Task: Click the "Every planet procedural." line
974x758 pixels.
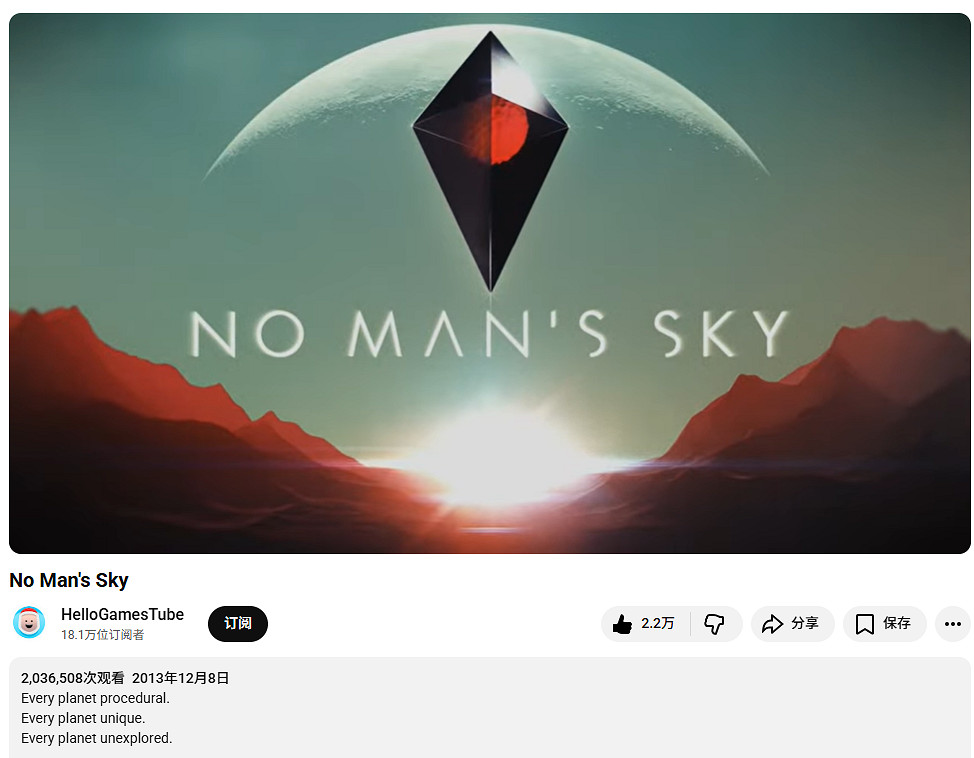Action: point(95,698)
